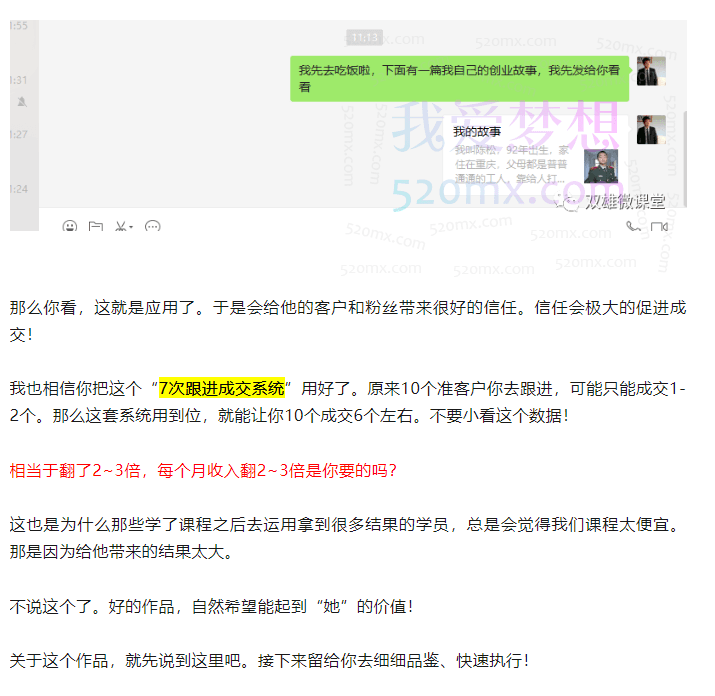Start a video call with camera icon
The height and width of the screenshot is (696, 715).
tap(659, 226)
